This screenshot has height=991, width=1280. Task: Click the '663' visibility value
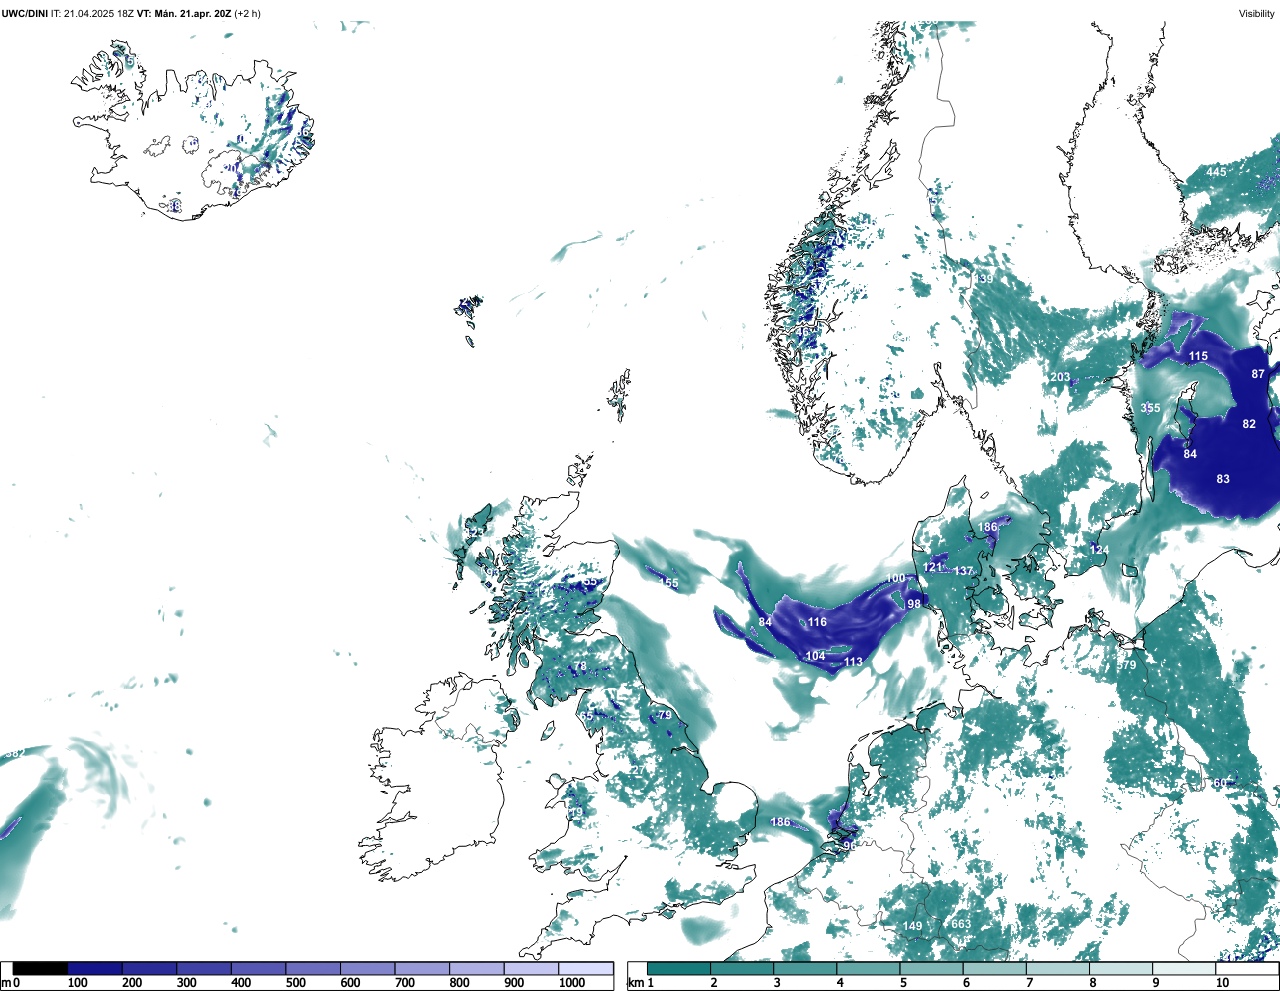961,924
